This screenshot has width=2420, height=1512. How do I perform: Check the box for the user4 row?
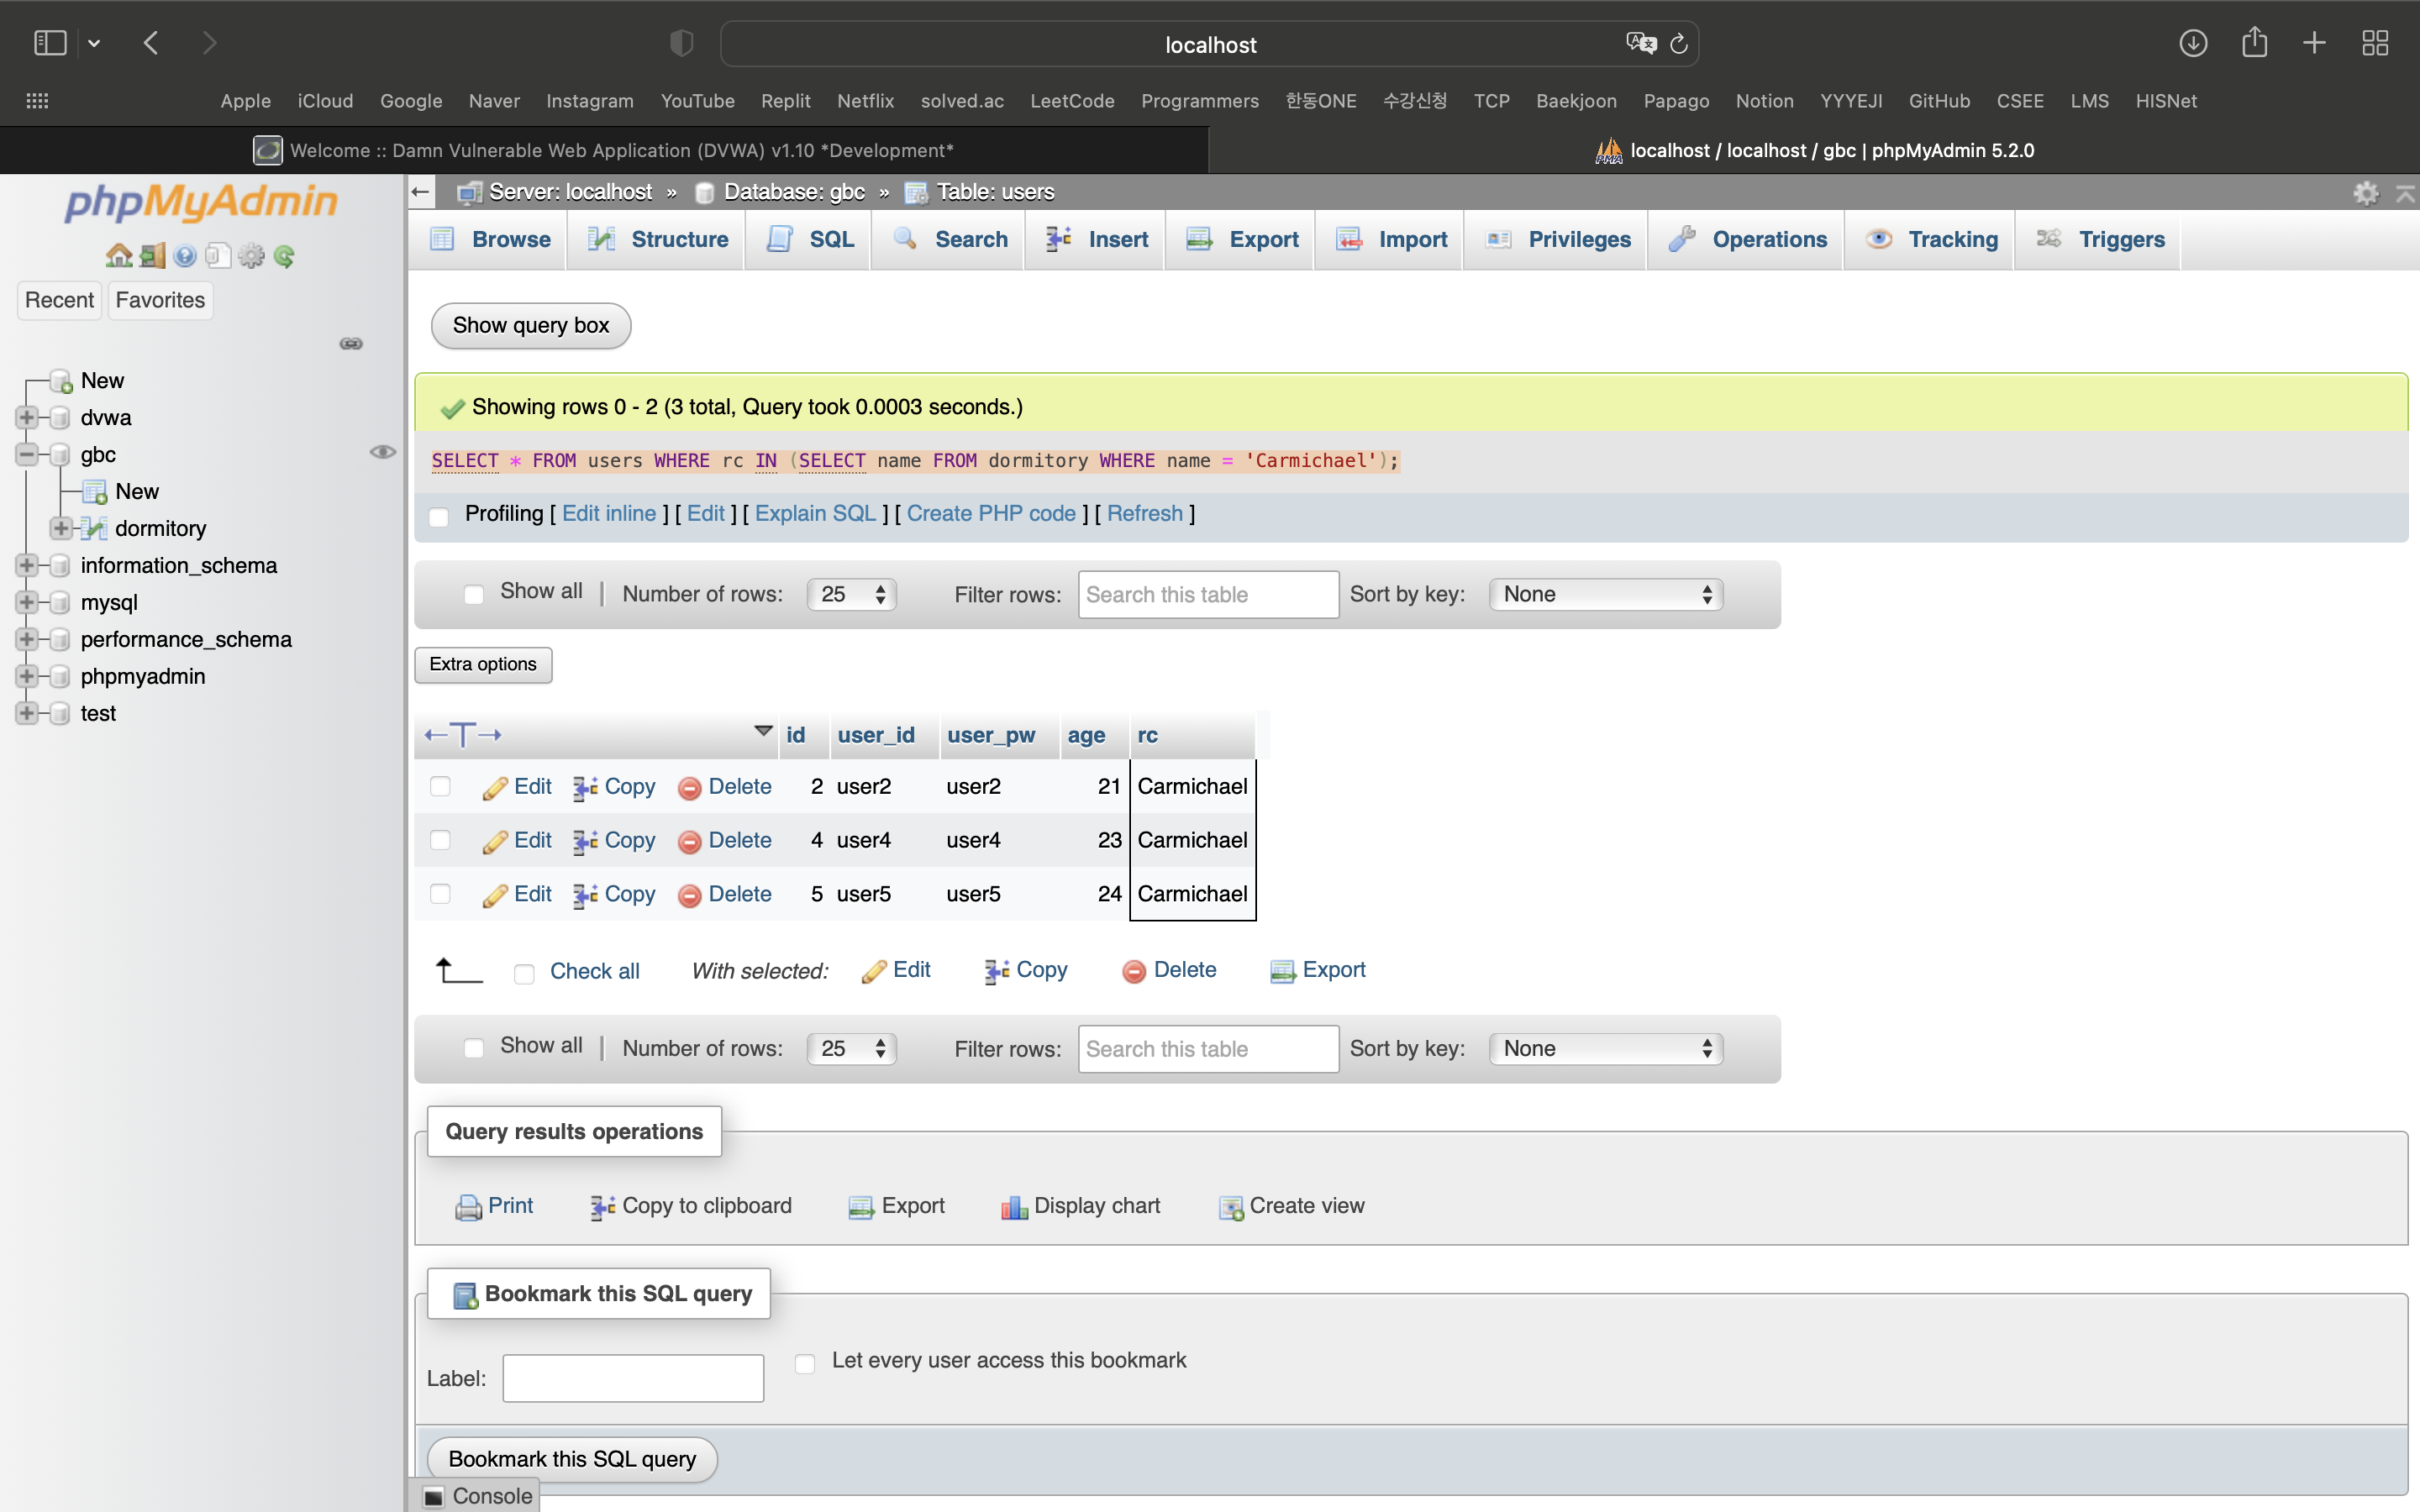(x=440, y=840)
